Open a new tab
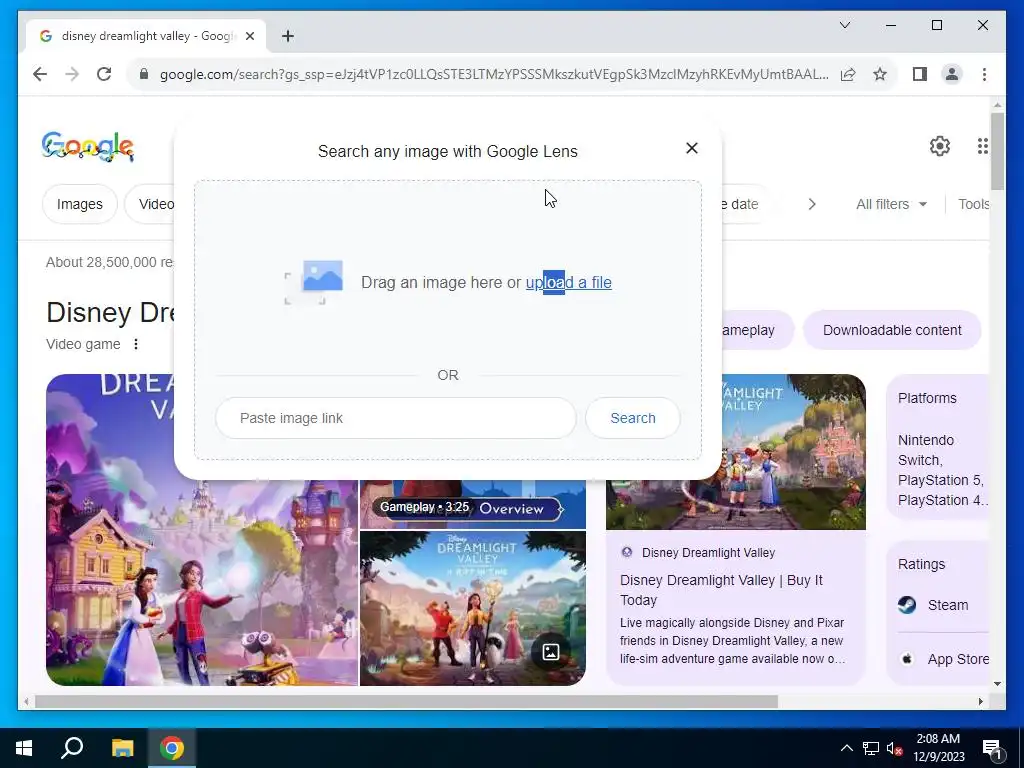 point(288,36)
